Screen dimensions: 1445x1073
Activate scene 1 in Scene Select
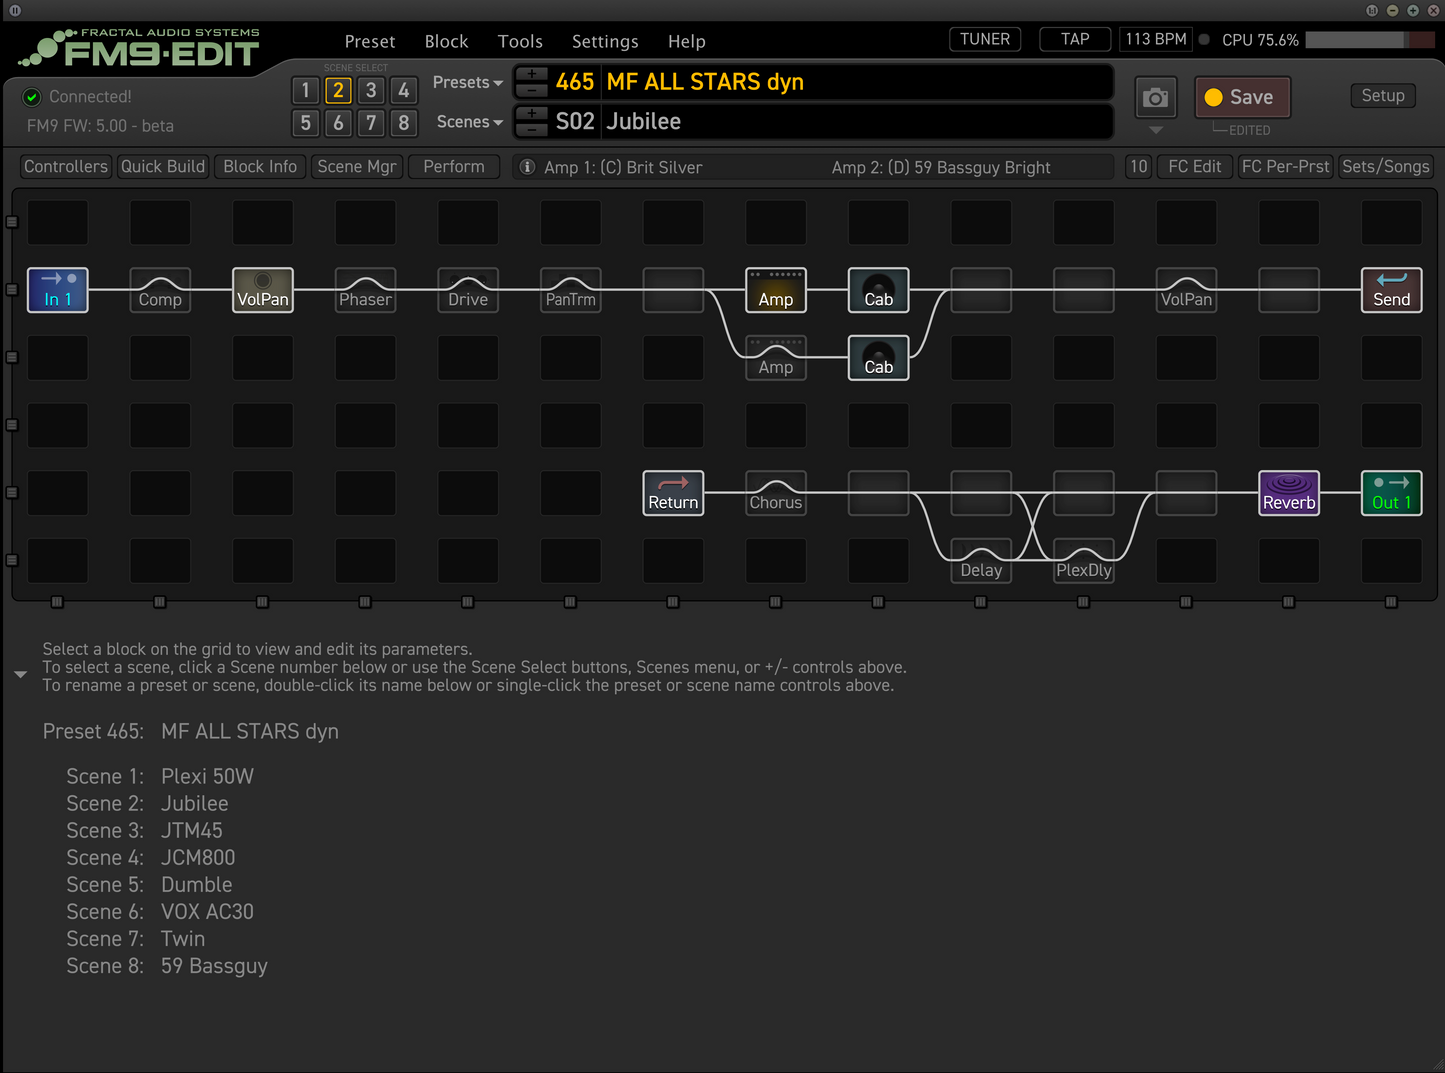click(x=306, y=91)
